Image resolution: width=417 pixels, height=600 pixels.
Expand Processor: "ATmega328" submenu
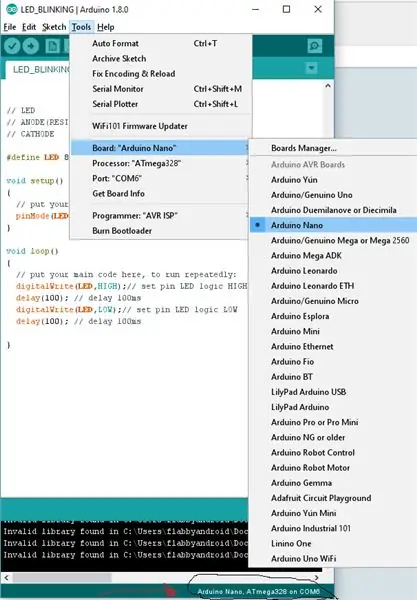pos(161,163)
